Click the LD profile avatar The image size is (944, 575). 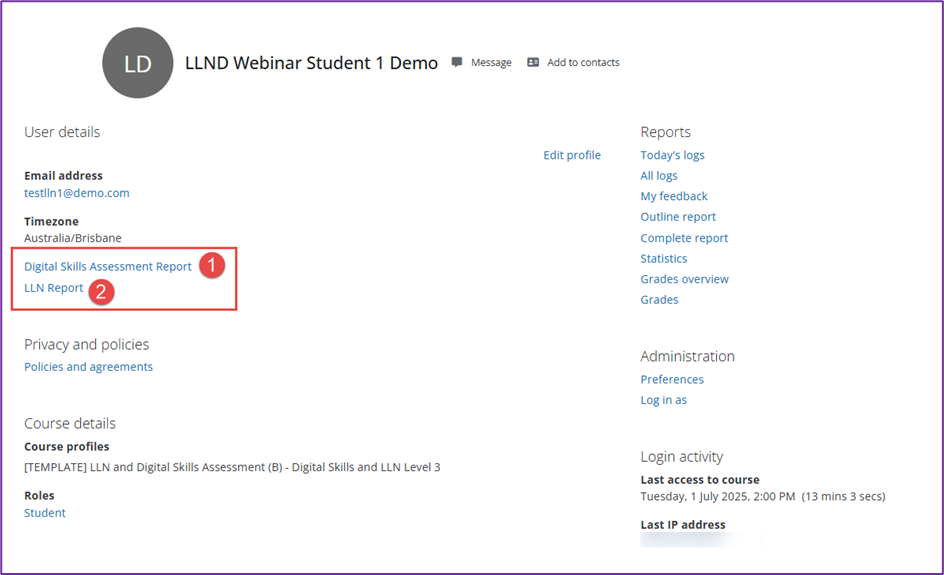[x=138, y=63]
